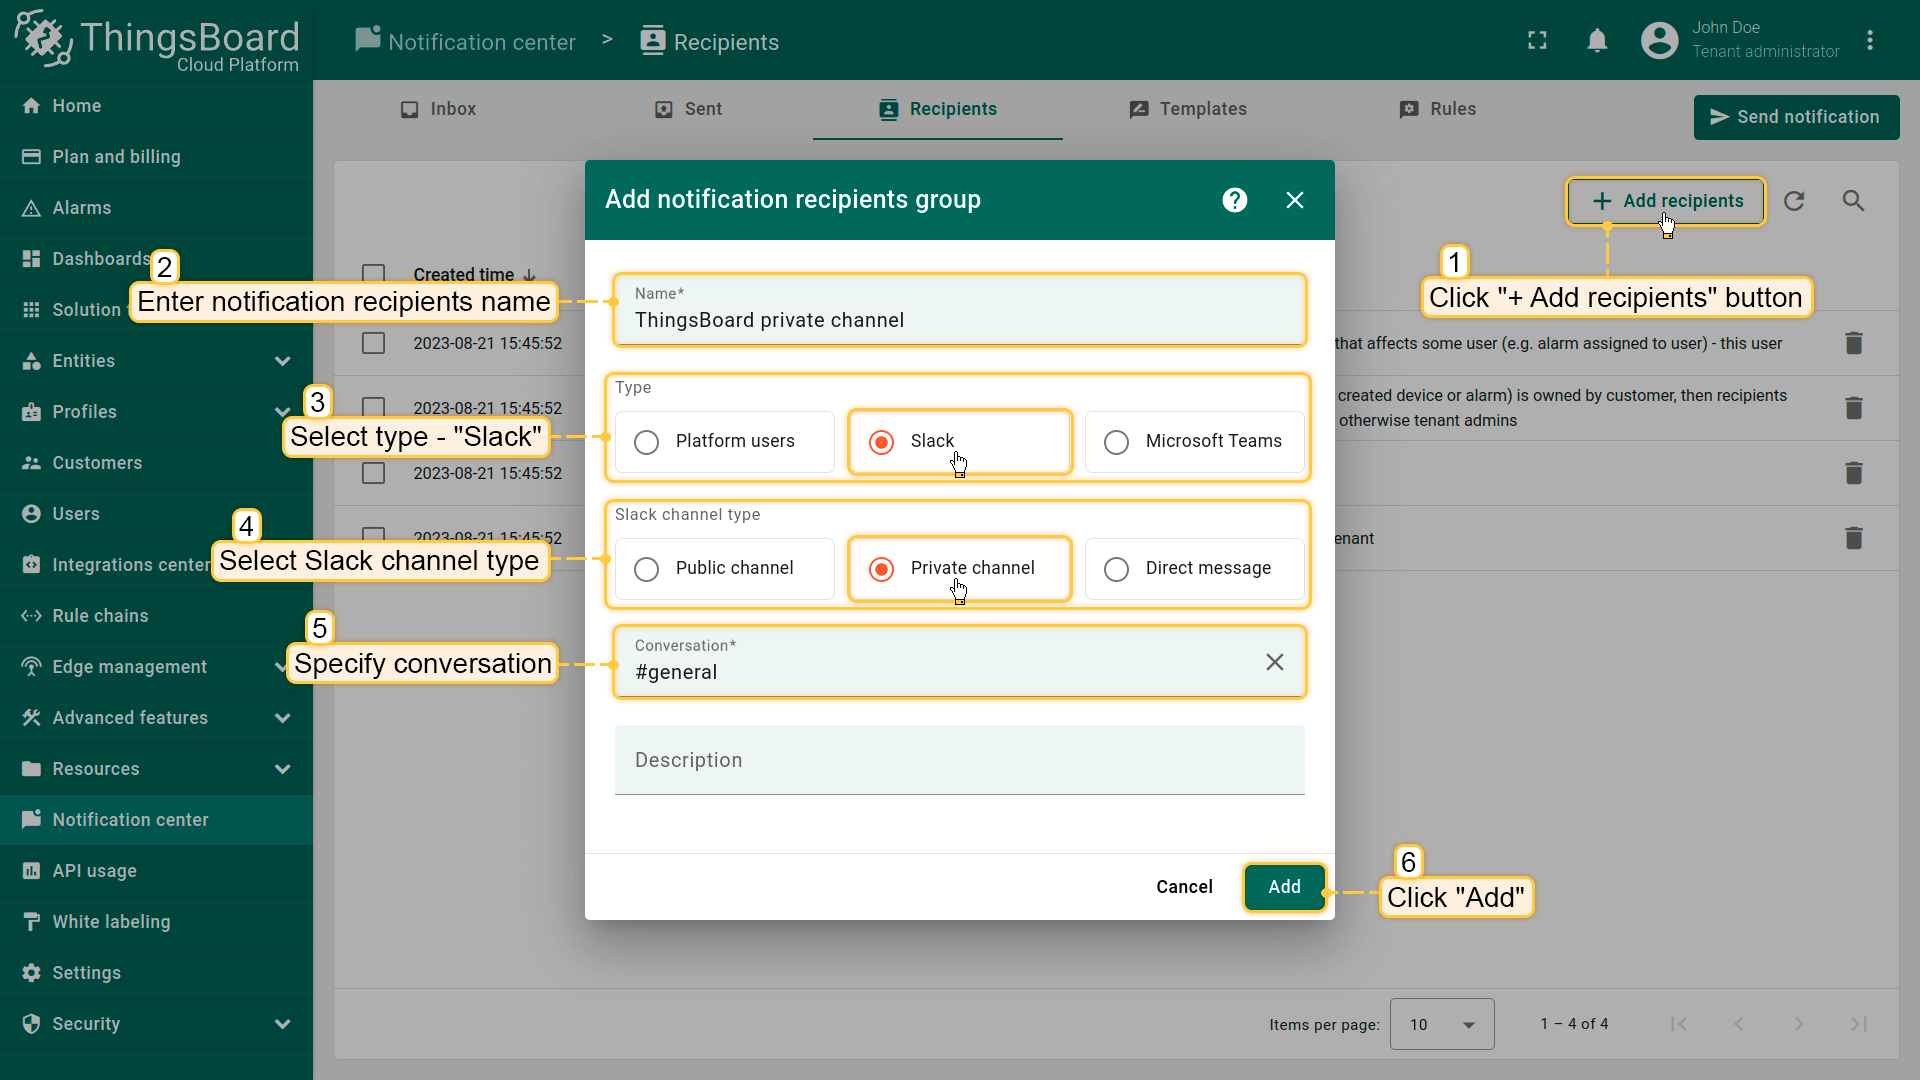The height and width of the screenshot is (1080, 1920).
Task: Delete the first recipients row
Action: point(1853,343)
